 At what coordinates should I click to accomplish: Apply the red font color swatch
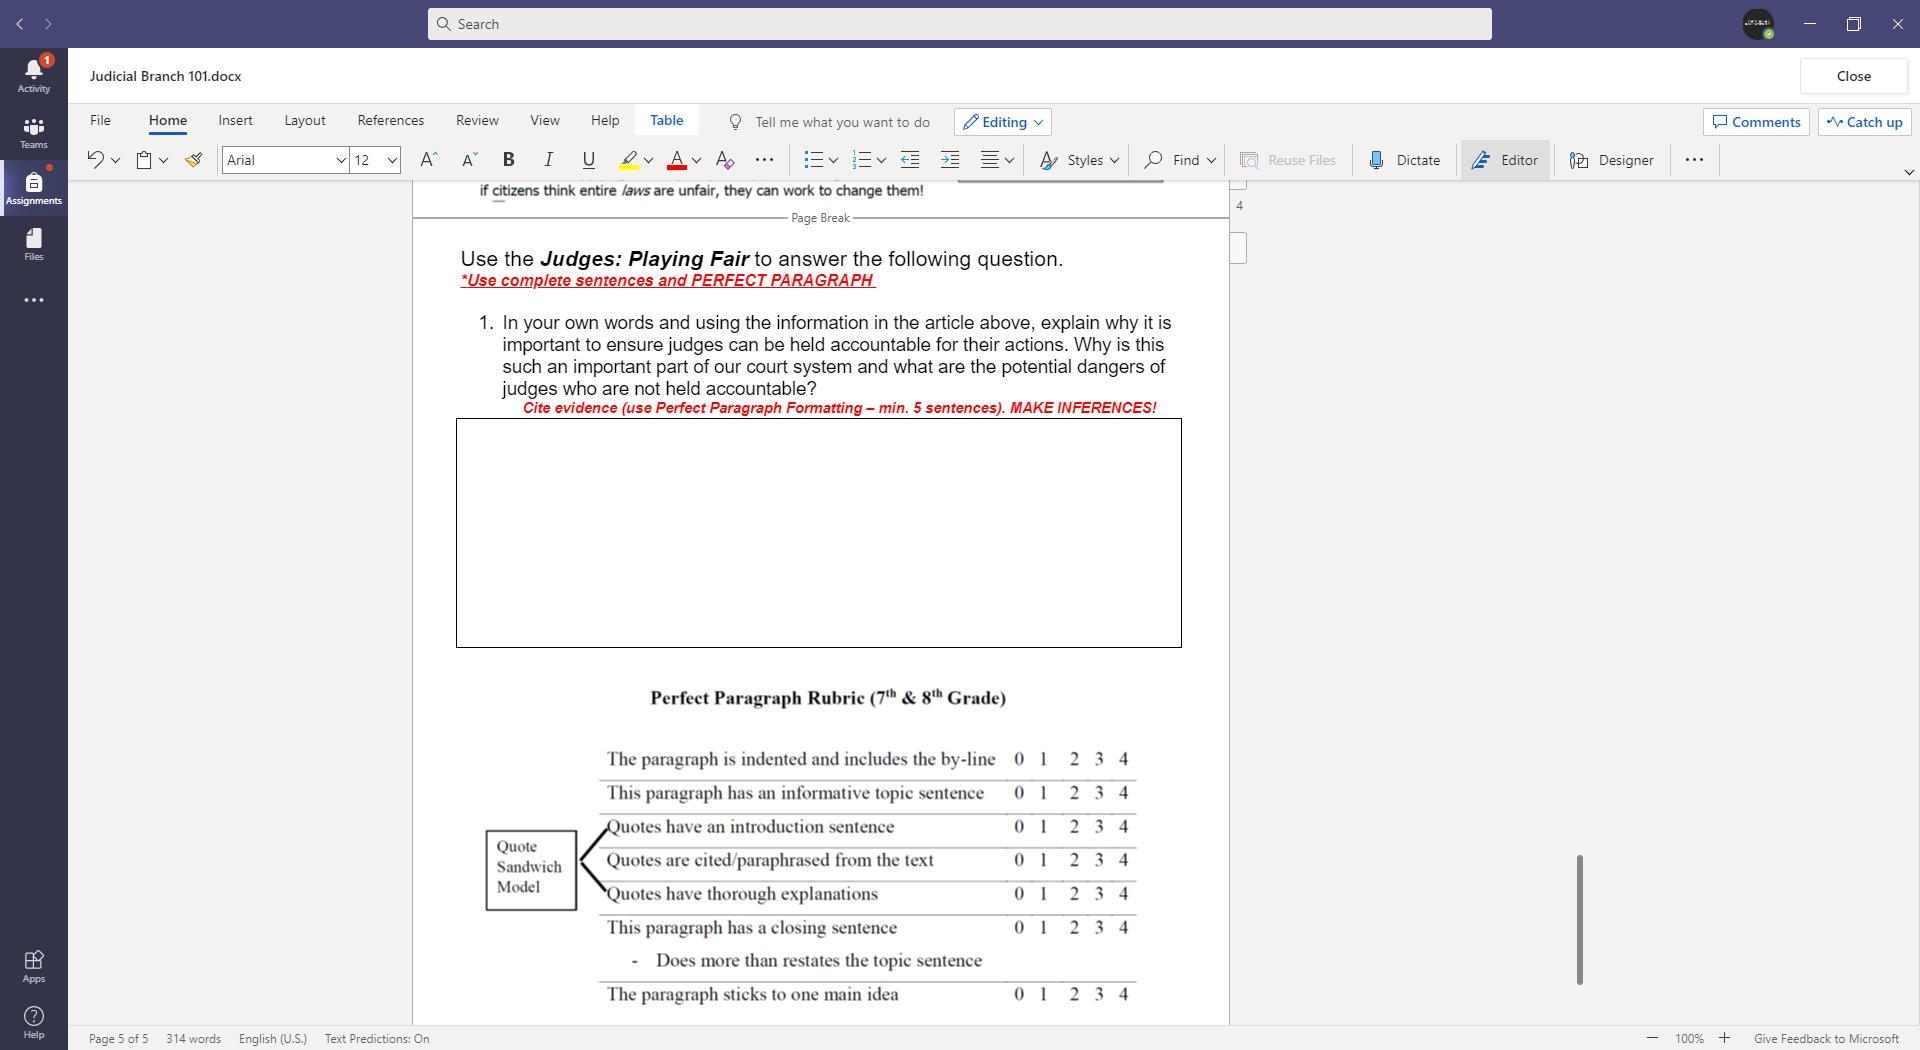pos(677,160)
